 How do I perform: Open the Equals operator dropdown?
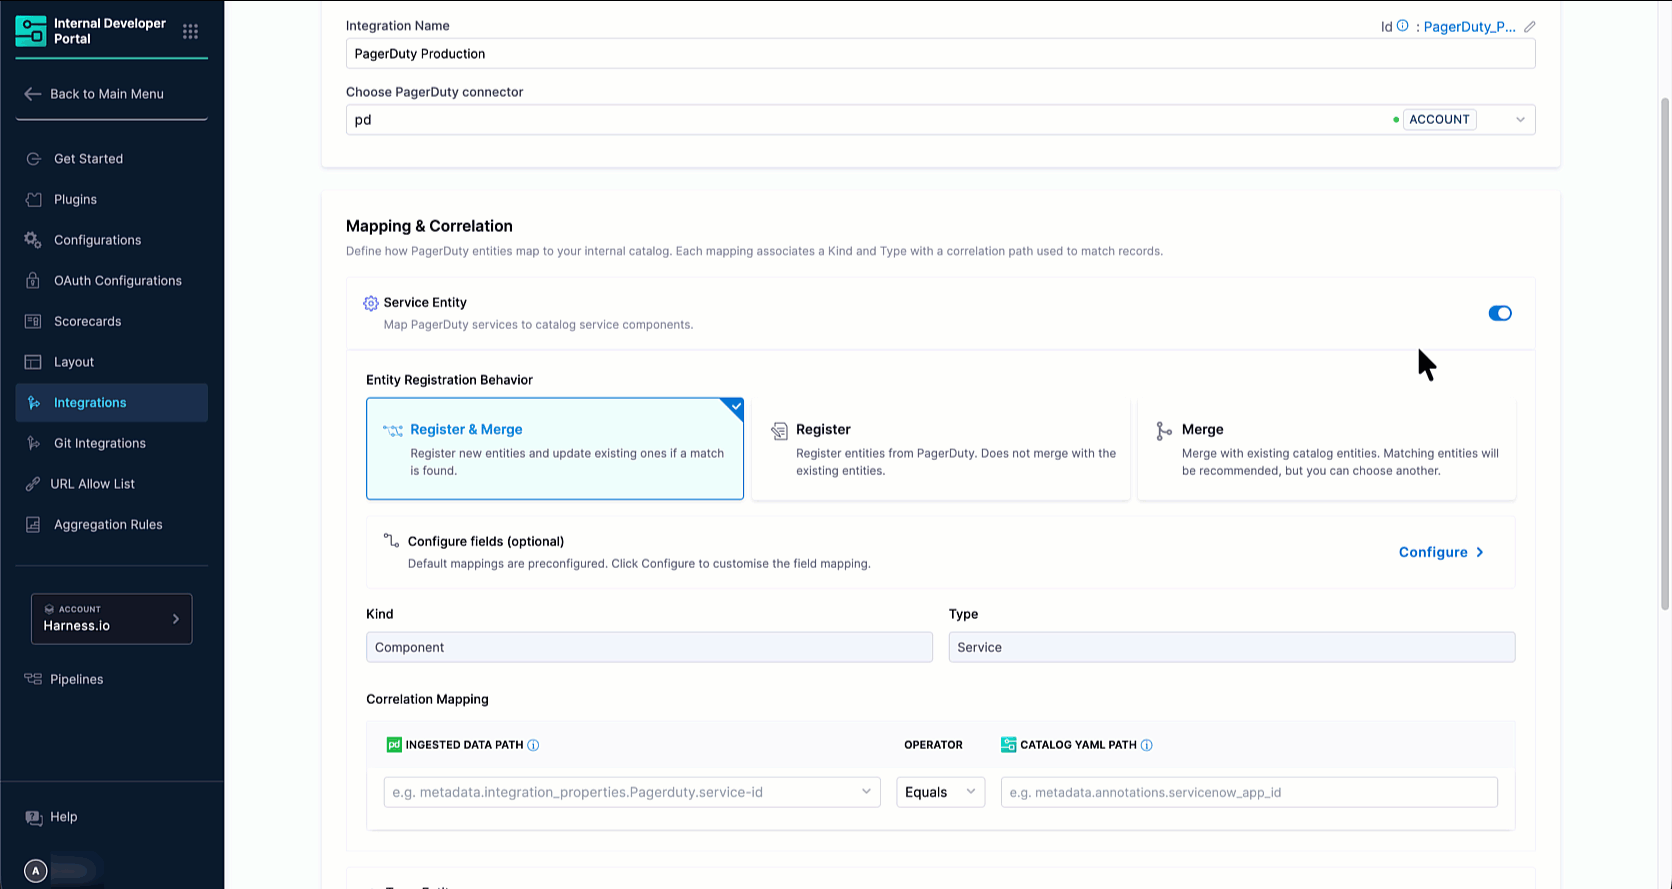pos(940,792)
